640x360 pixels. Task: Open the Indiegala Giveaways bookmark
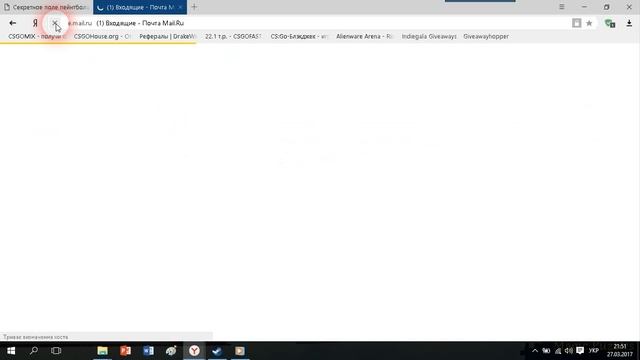(429, 36)
